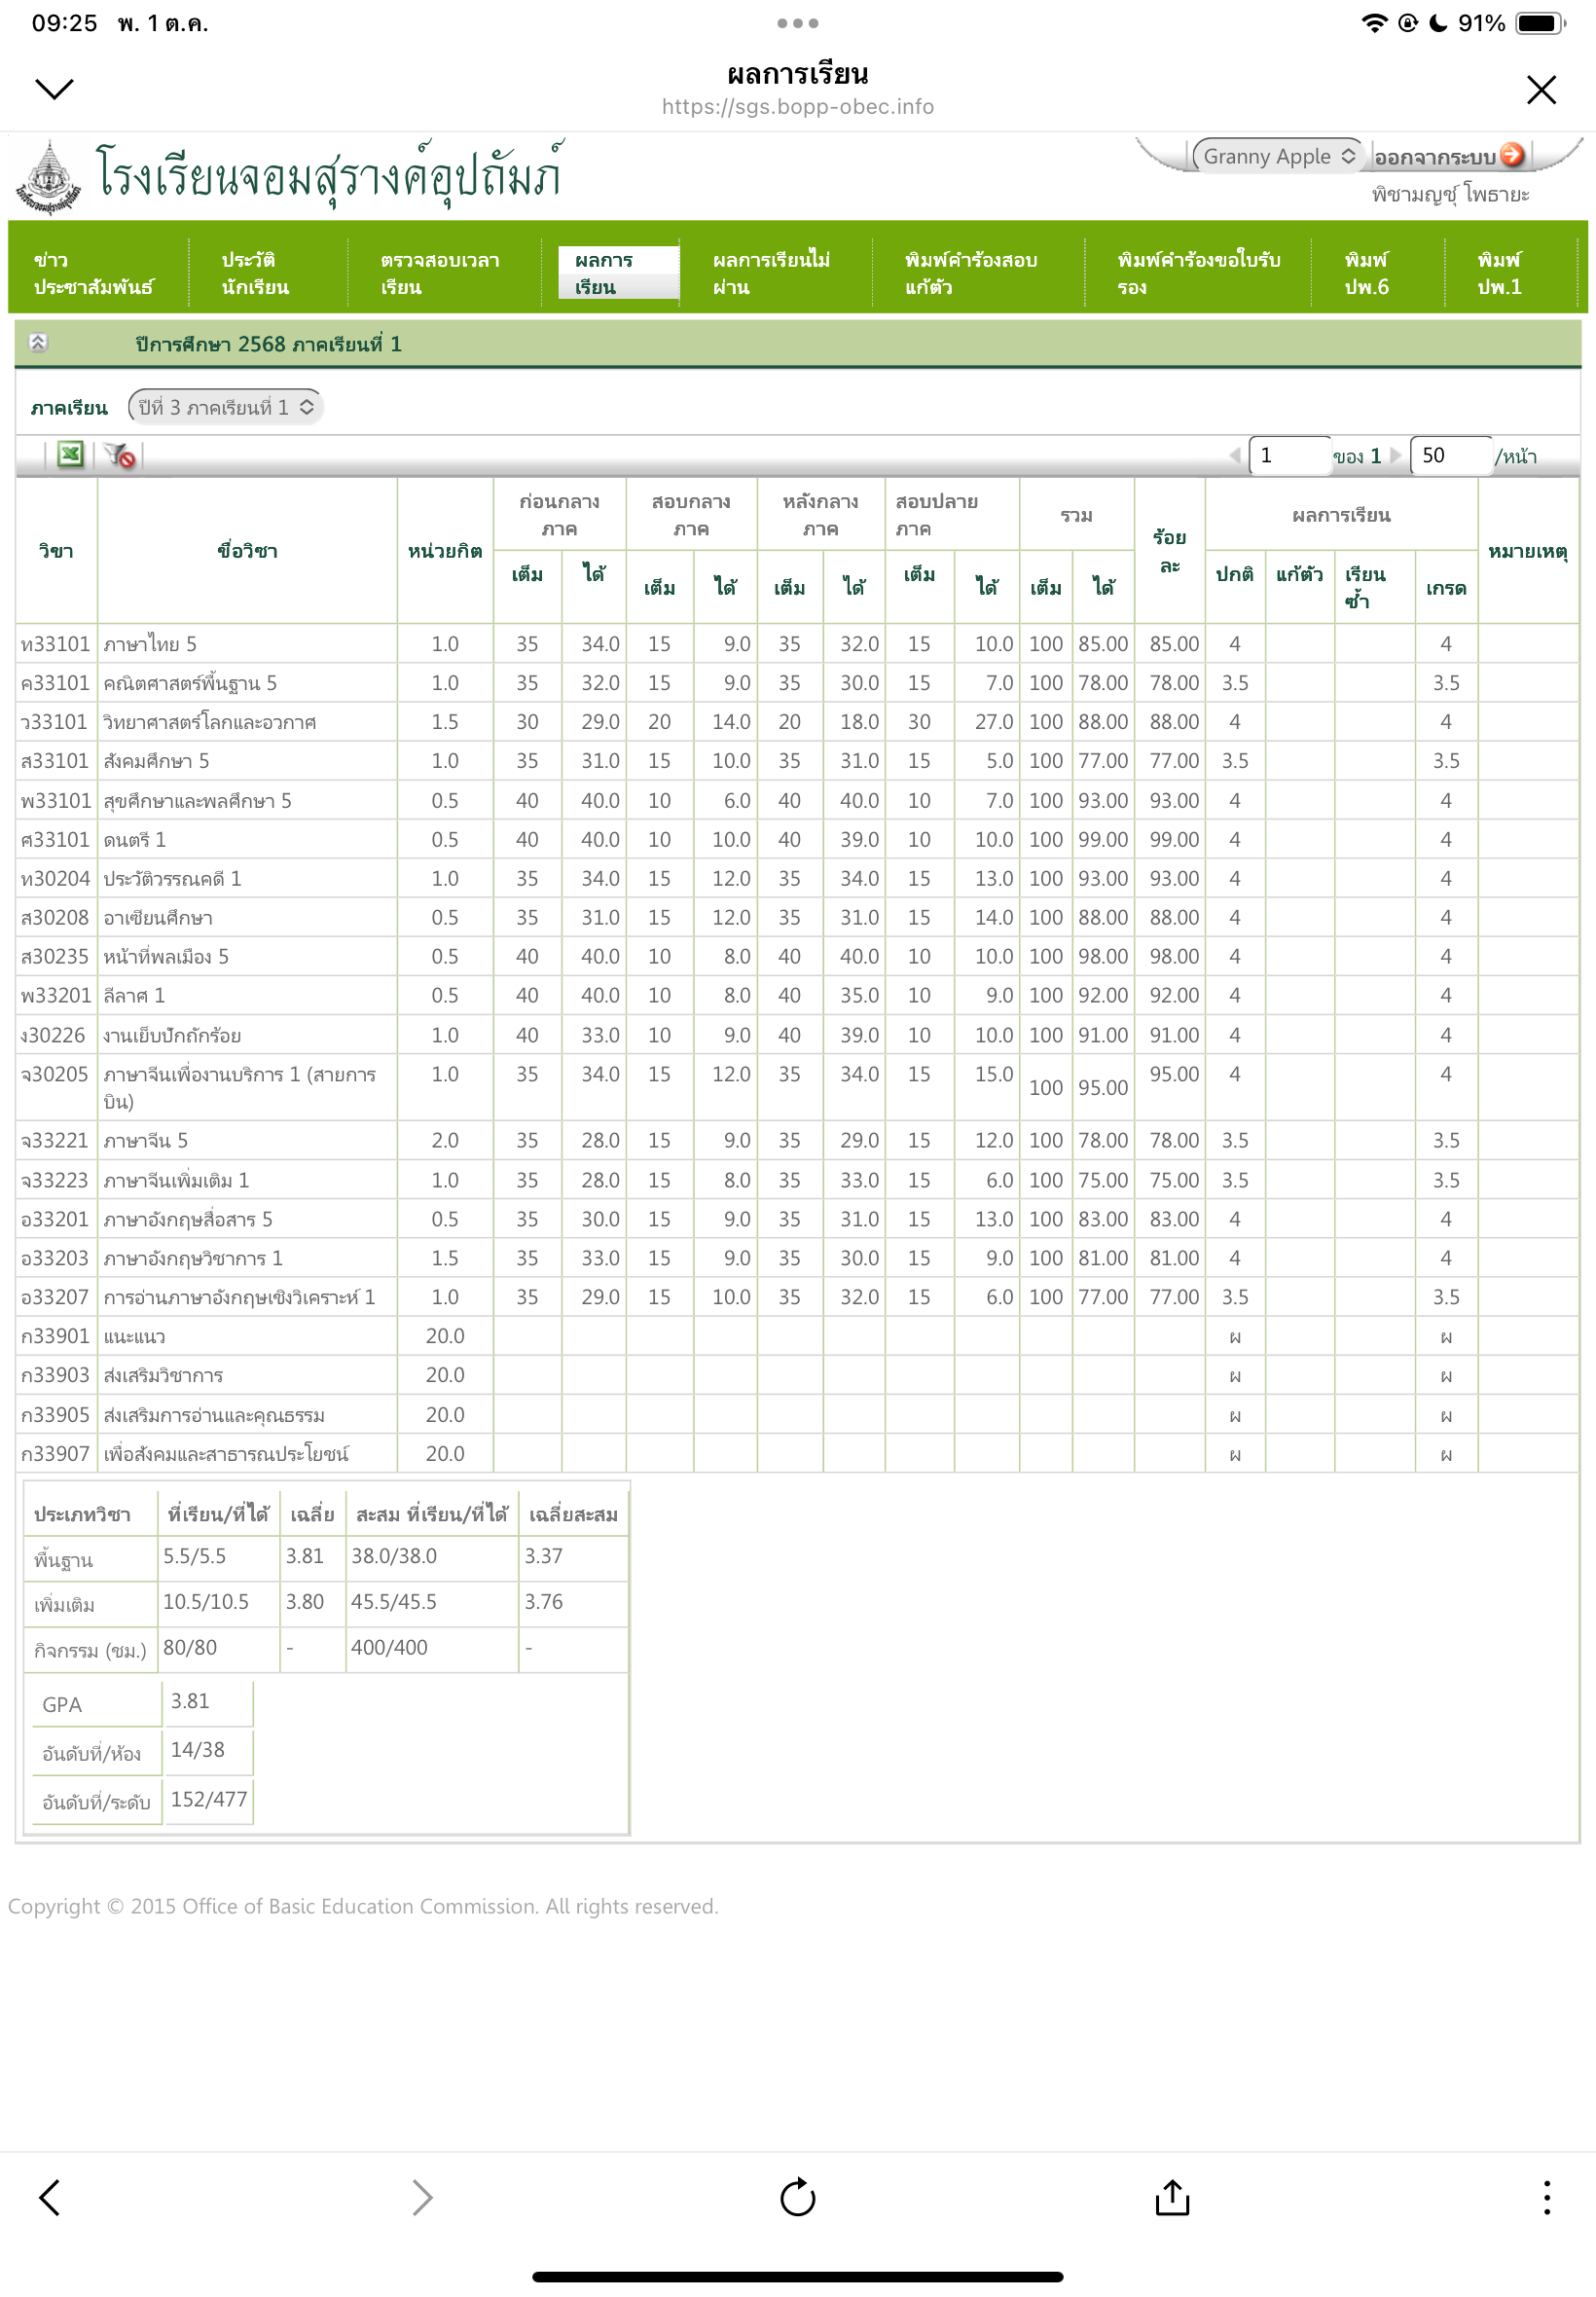
Task: Open the Granny Apple theme dropdown
Action: tap(1277, 156)
